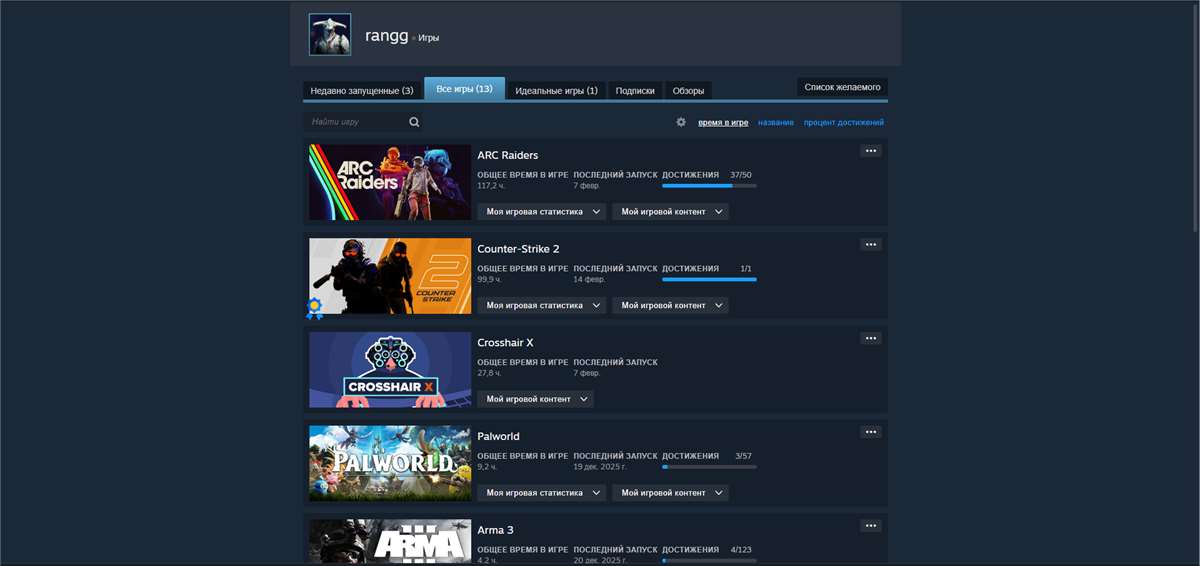Sort games by 'время в игре'
This screenshot has width=1200, height=566.
pyautogui.click(x=723, y=123)
